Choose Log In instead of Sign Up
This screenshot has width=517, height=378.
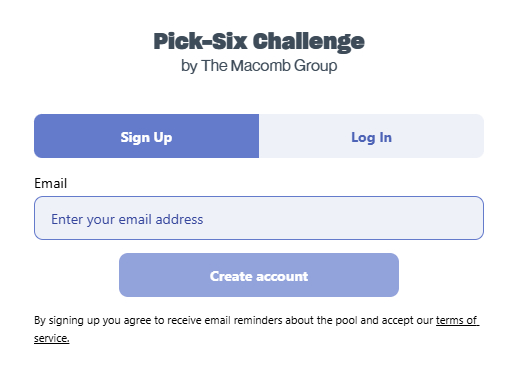(x=371, y=136)
